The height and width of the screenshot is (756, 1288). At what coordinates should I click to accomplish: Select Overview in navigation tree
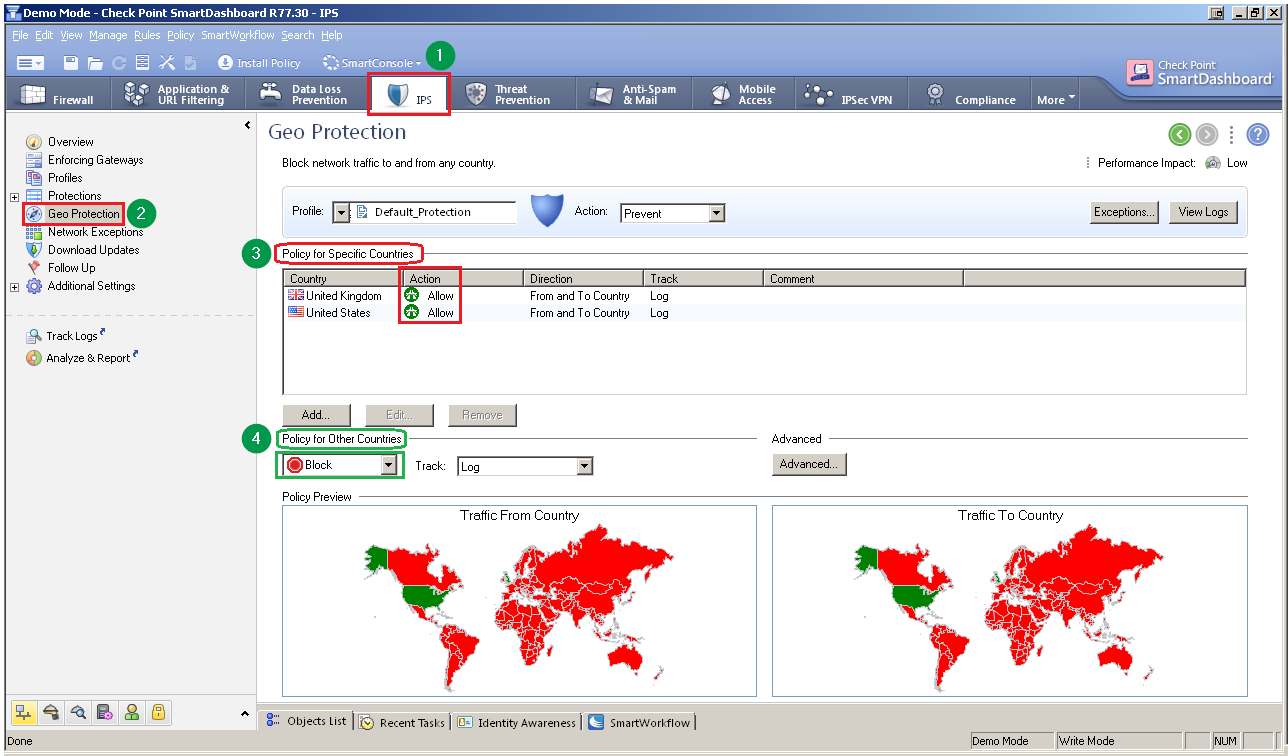[70, 142]
